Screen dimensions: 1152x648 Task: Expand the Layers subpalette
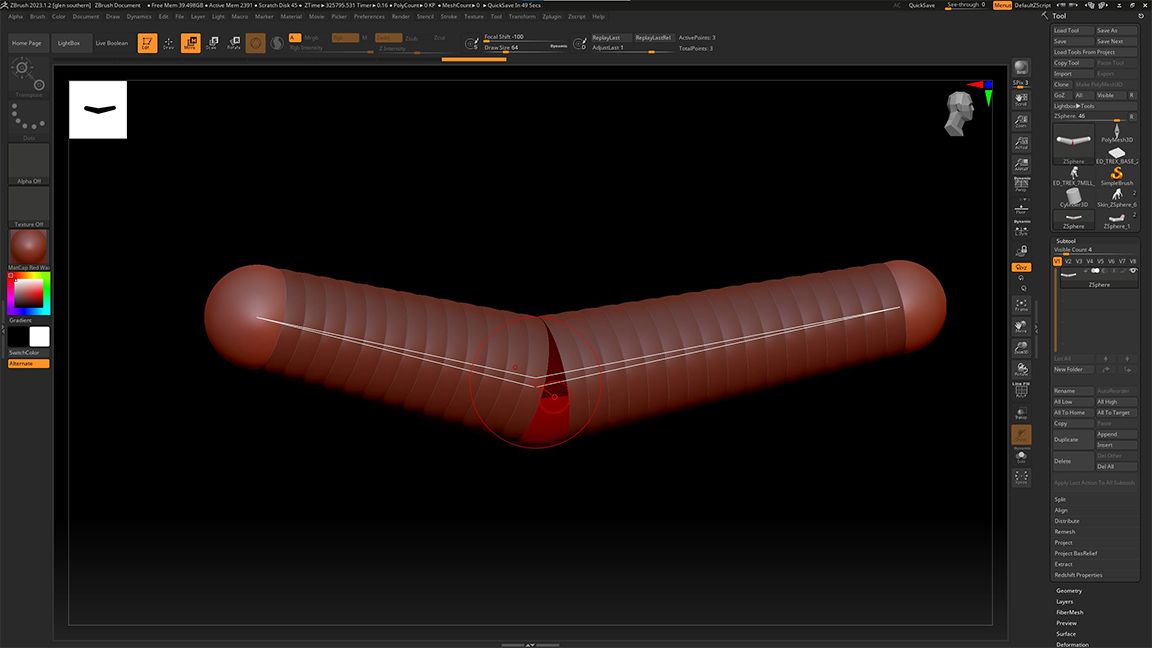tap(1064, 601)
